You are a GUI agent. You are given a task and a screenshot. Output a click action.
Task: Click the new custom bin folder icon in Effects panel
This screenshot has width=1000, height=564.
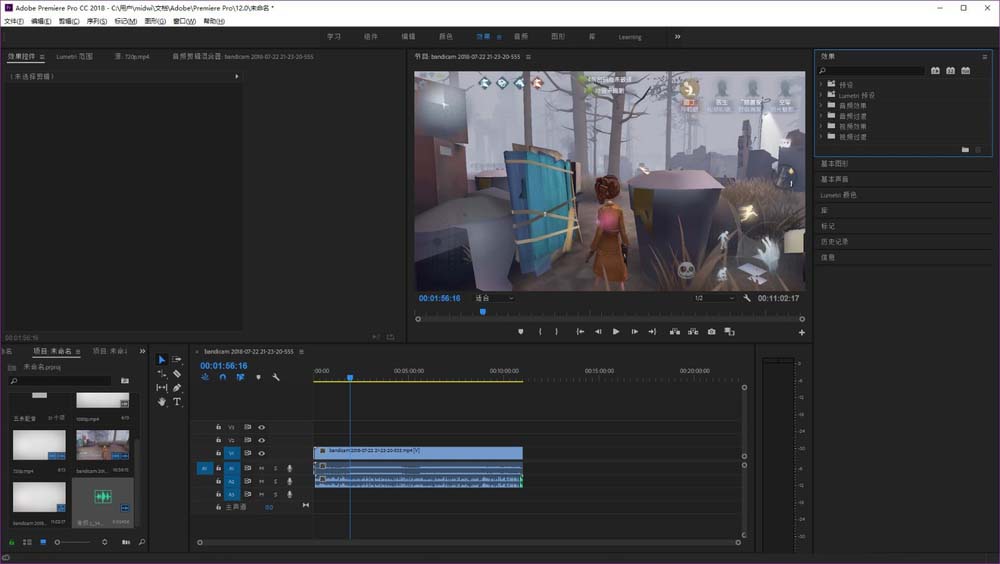pyautogui.click(x=965, y=149)
